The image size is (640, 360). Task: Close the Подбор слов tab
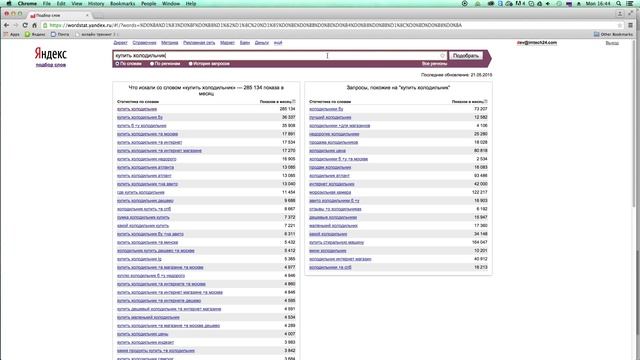[x=87, y=15]
